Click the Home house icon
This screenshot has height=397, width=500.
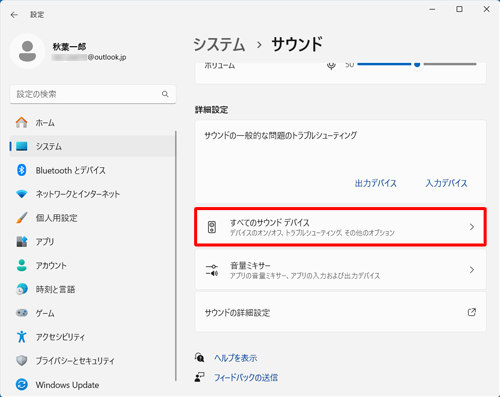point(22,122)
